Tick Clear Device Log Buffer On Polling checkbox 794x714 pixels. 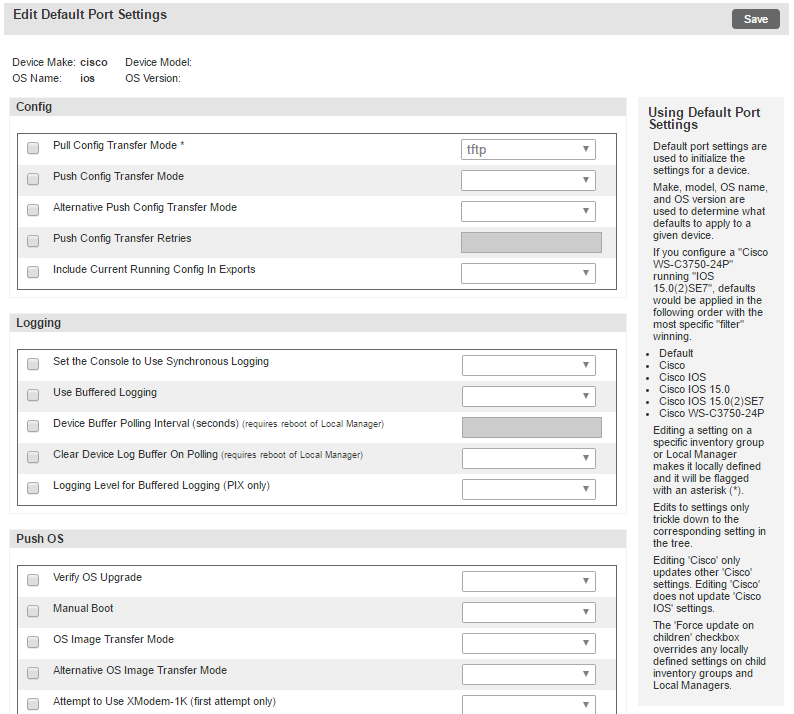click(33, 457)
